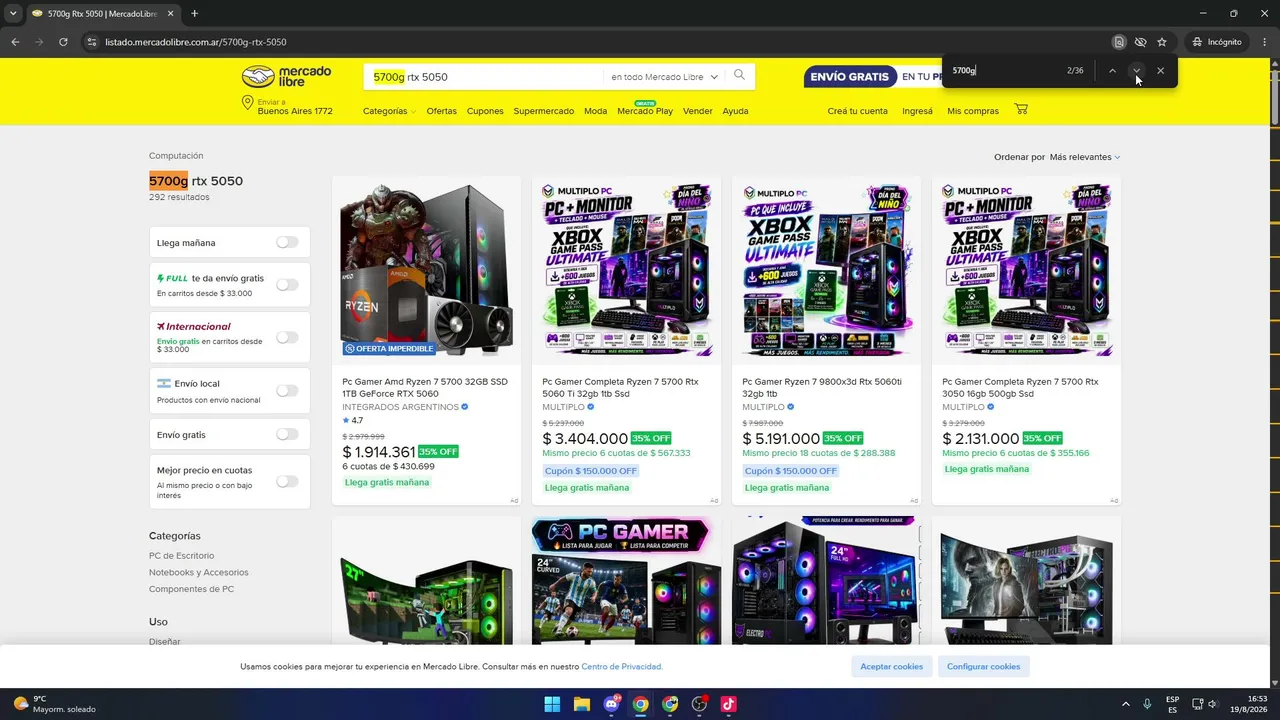The height and width of the screenshot is (720, 1280).
Task: Bookmark this page with the star icon
Action: click(x=1162, y=42)
